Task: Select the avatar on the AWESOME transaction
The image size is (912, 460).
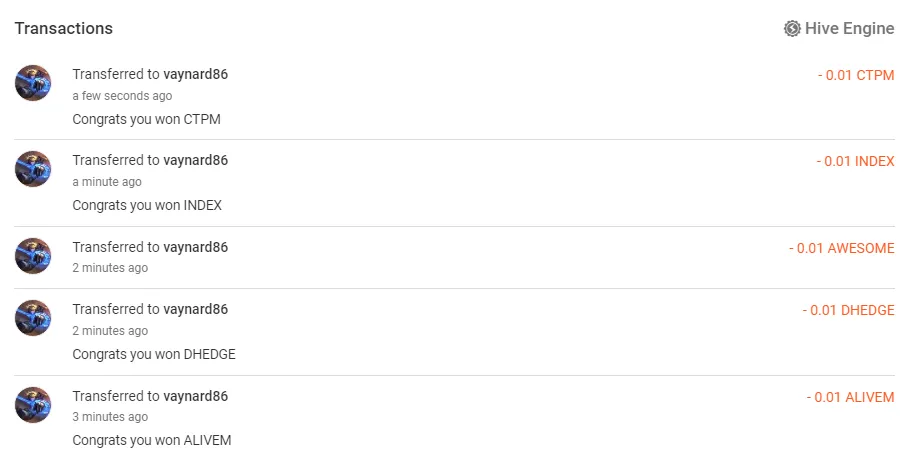Action: (33, 256)
